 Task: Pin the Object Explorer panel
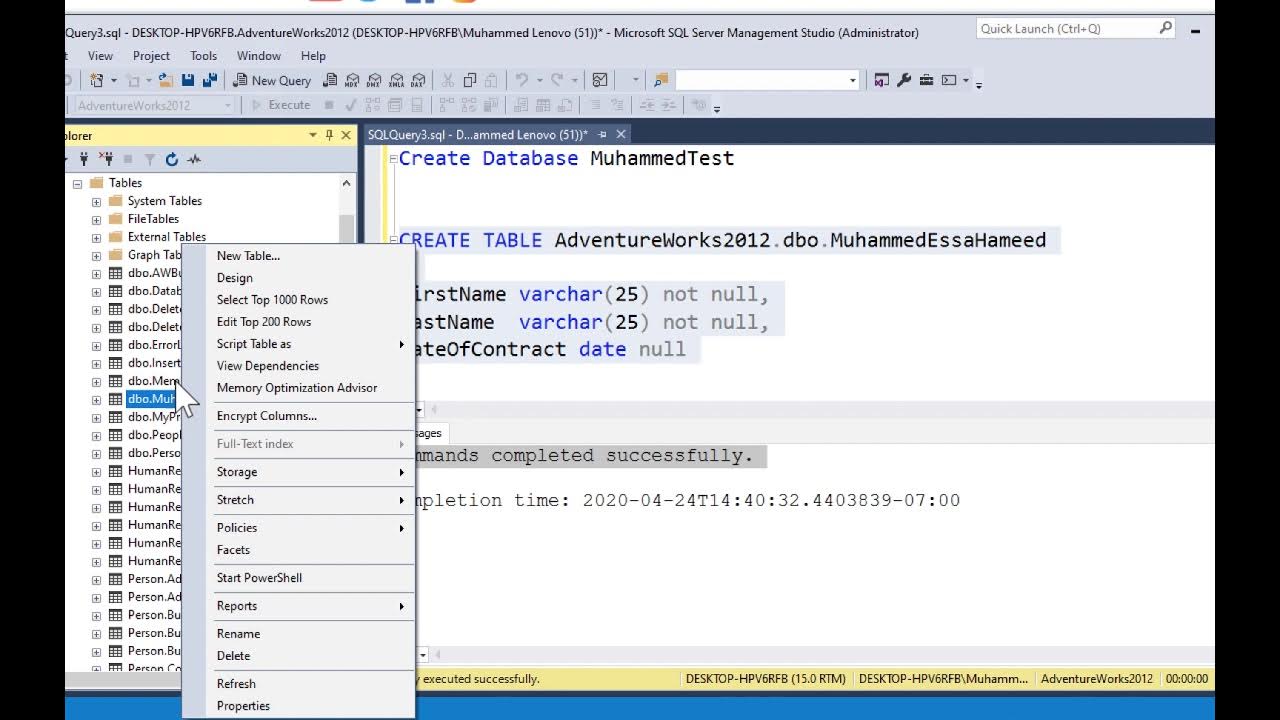tap(329, 135)
